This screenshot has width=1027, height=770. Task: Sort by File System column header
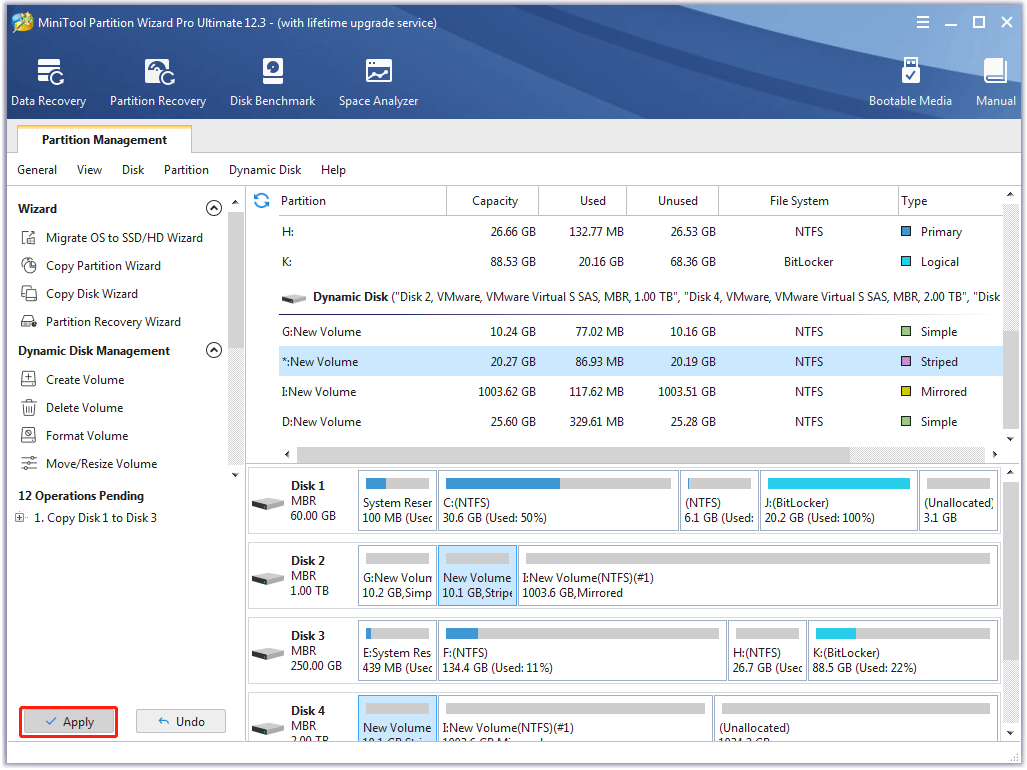[x=808, y=201]
